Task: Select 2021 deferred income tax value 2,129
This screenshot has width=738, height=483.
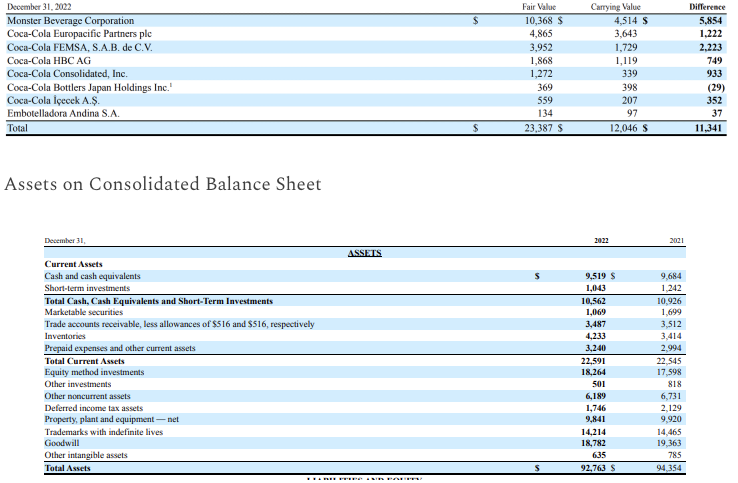Action: click(671, 408)
